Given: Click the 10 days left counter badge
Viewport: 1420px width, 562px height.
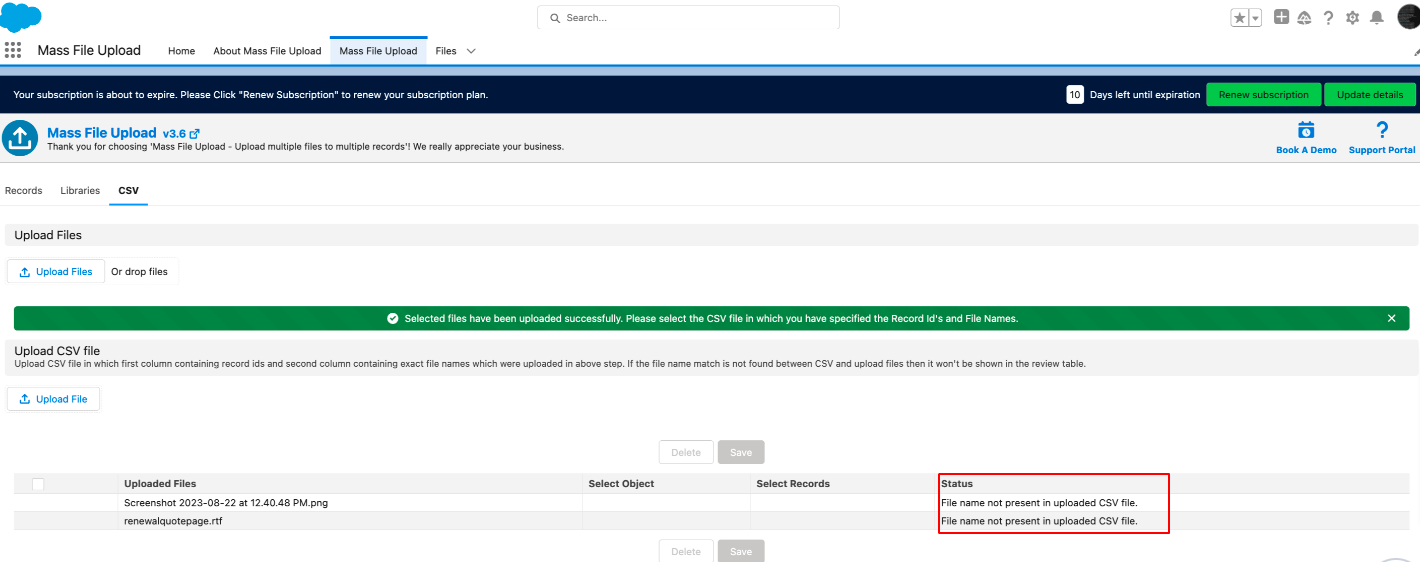Looking at the screenshot, I should [1075, 95].
